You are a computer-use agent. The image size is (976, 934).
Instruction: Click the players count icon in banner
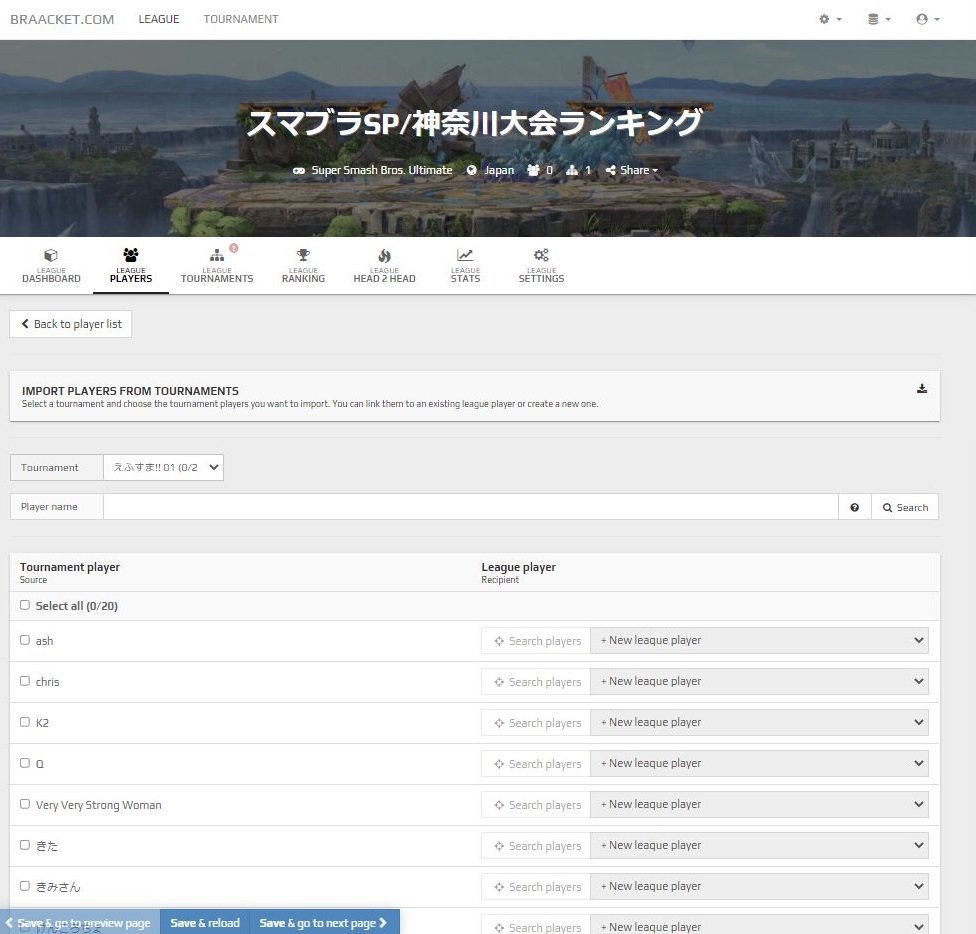click(x=533, y=170)
